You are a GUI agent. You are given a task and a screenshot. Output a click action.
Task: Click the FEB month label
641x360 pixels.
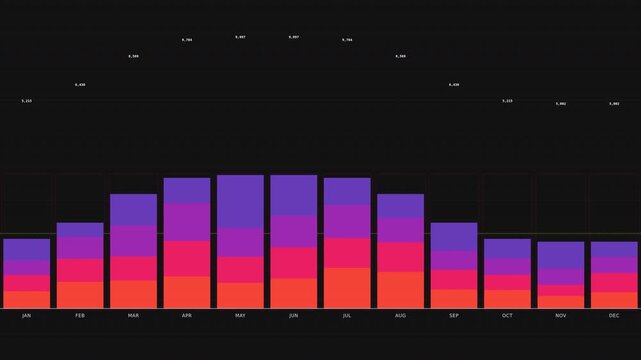click(80, 315)
